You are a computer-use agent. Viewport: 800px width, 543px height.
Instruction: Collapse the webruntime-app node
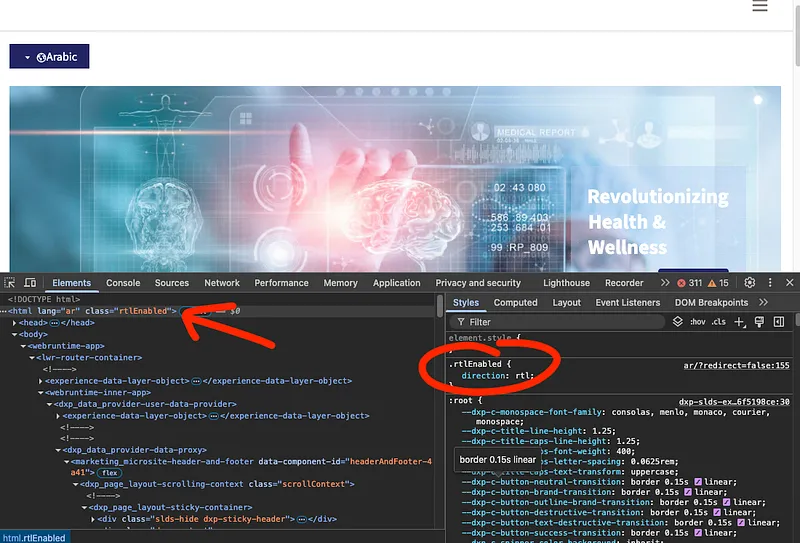[23, 347]
